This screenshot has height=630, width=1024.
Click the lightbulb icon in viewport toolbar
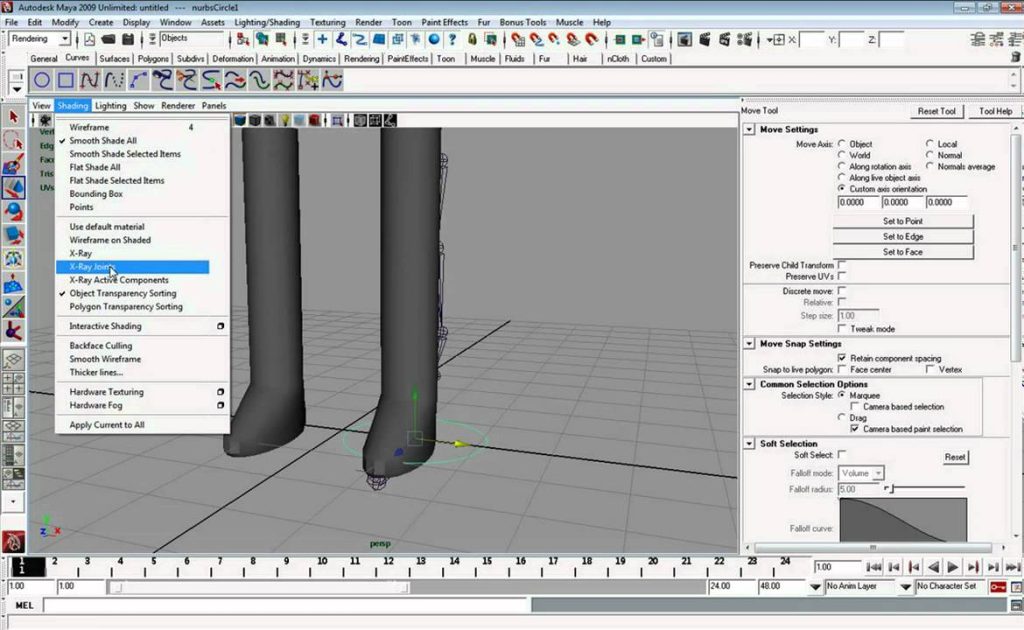click(285, 120)
